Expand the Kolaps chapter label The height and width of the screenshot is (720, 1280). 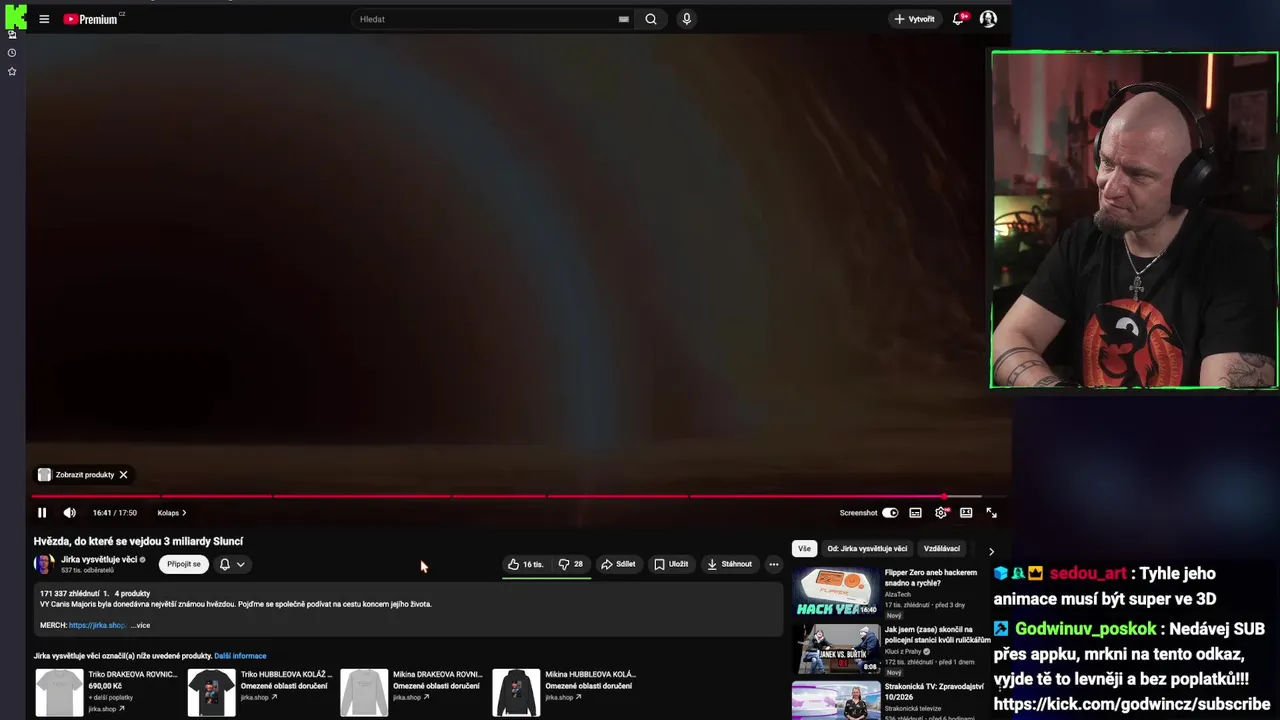click(172, 513)
